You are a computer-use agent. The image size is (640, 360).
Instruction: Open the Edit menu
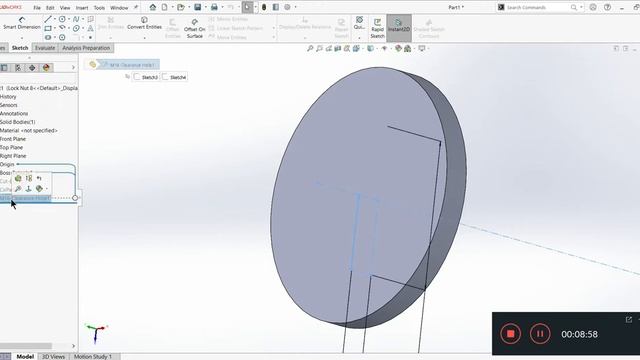click(x=50, y=7)
